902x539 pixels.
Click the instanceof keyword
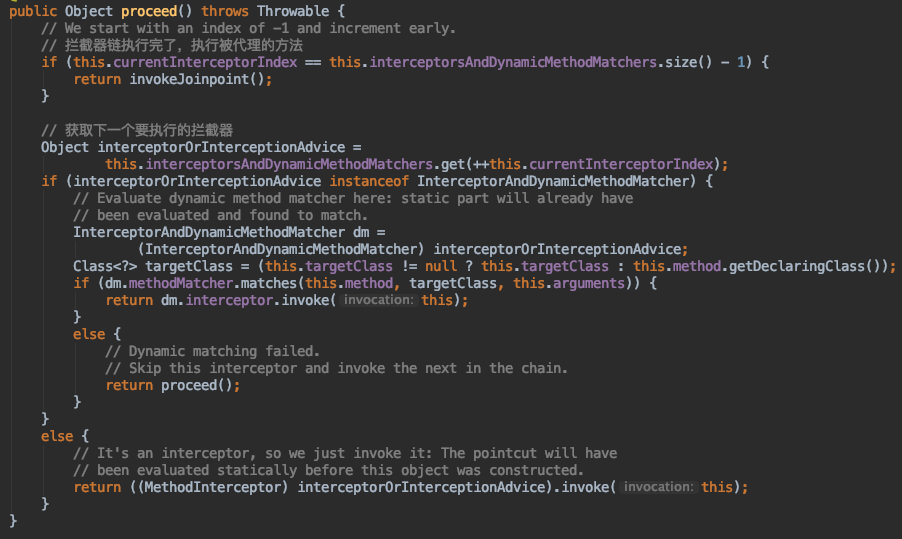(369, 181)
